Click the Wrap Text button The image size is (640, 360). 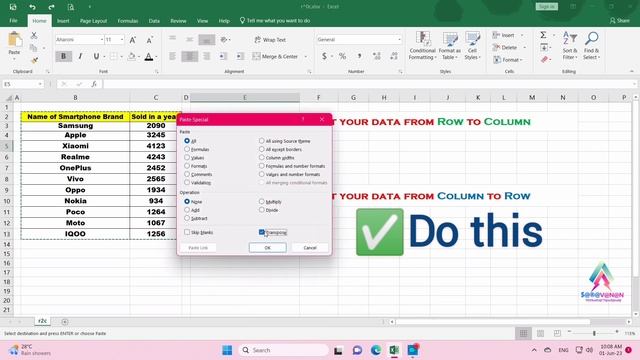tap(270, 40)
